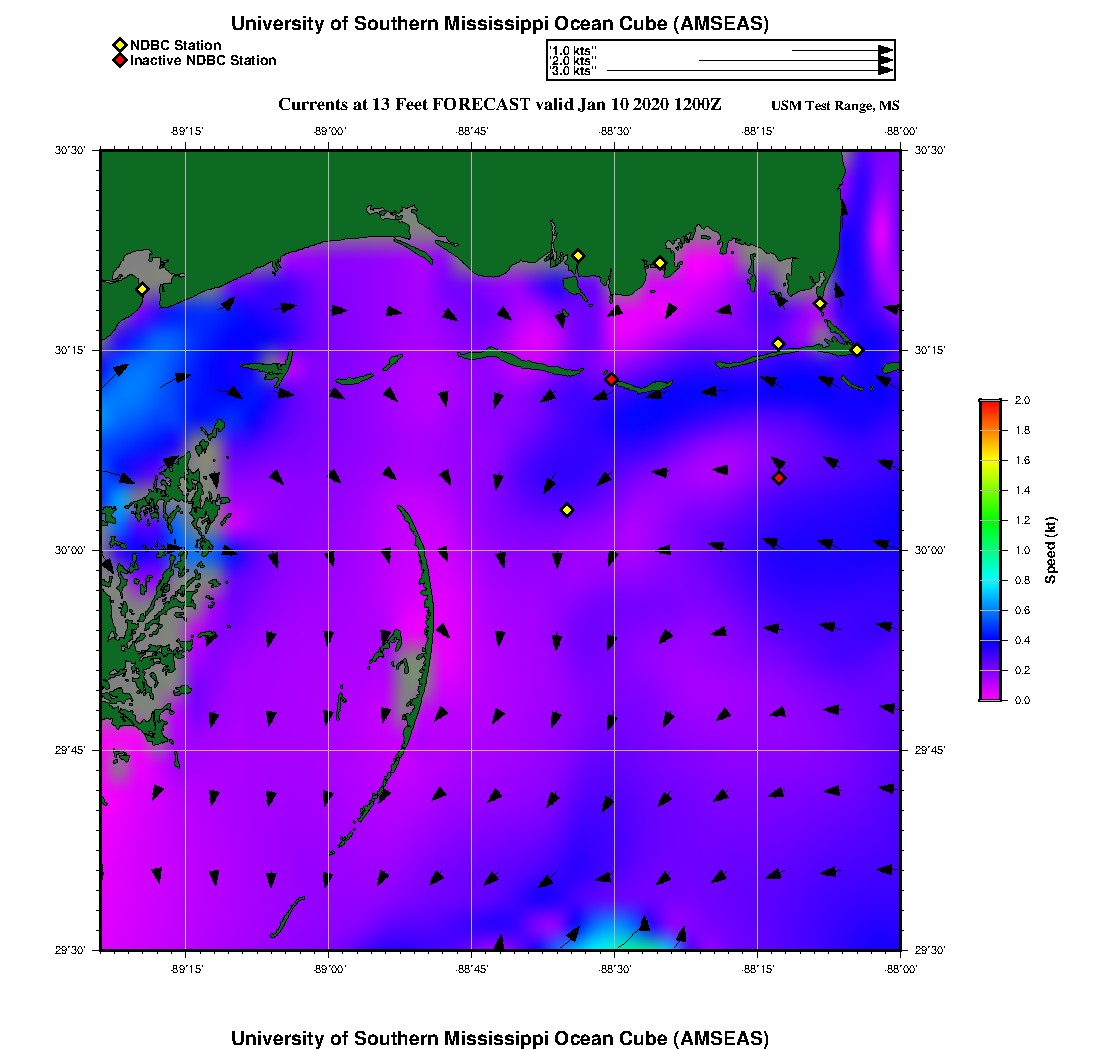Click the red top of speed color bar
1100x1050 pixels.
coord(990,406)
